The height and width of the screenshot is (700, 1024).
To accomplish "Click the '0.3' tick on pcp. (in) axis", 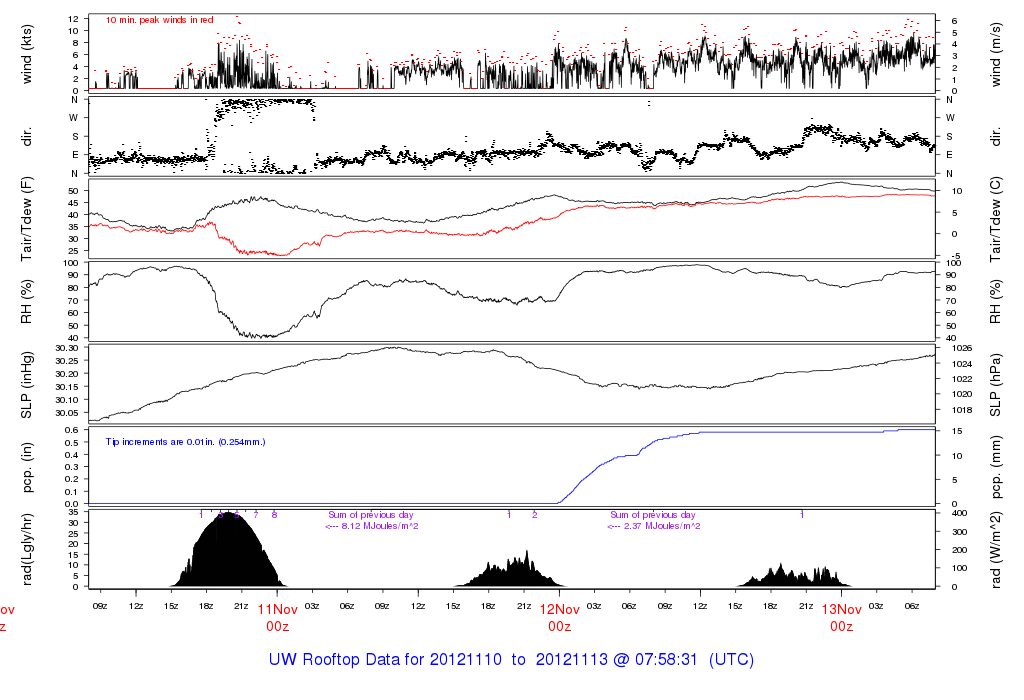I will 72,467.
